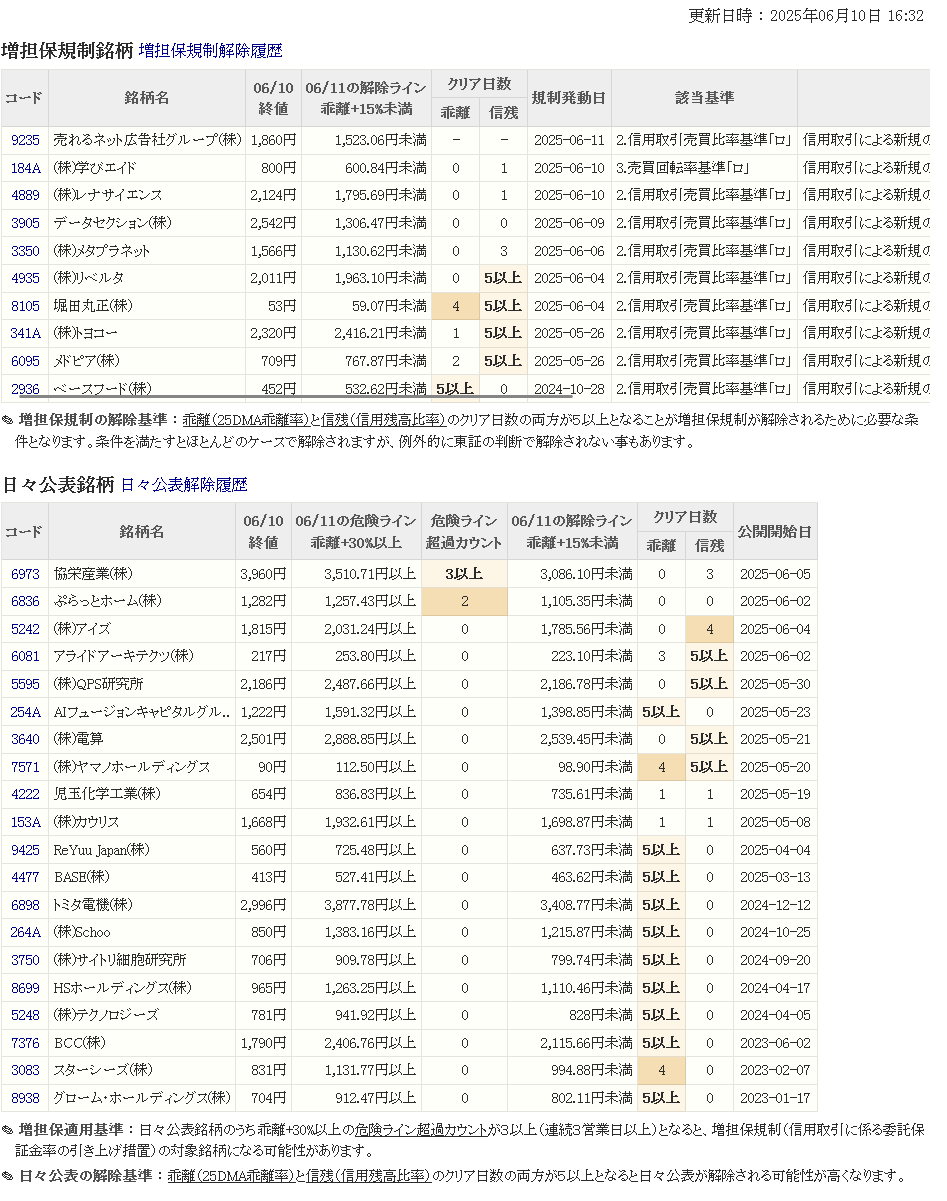Click the 1,860円 closing price cell
The image size is (947, 1201).
coord(273,141)
